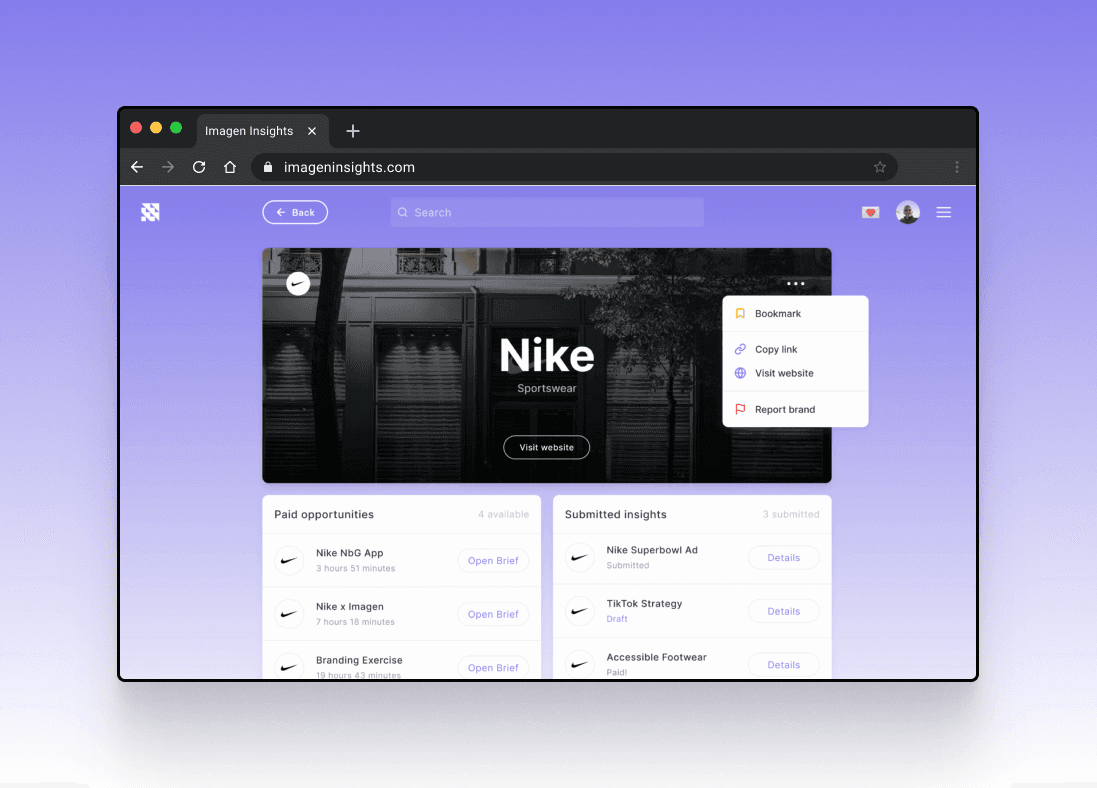The image size is (1097, 788).
Task: Click the Nike swoosh logo on banner
Action: click(298, 283)
